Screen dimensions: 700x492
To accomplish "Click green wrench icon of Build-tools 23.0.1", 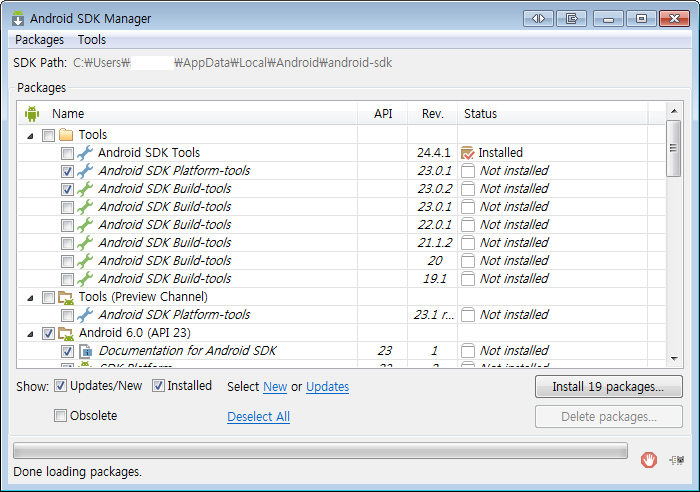I will click(x=85, y=207).
